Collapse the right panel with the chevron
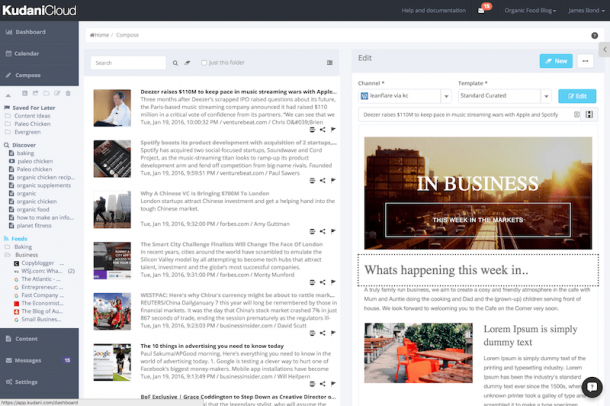Screen dimensions: 610x406 pos(605,49)
